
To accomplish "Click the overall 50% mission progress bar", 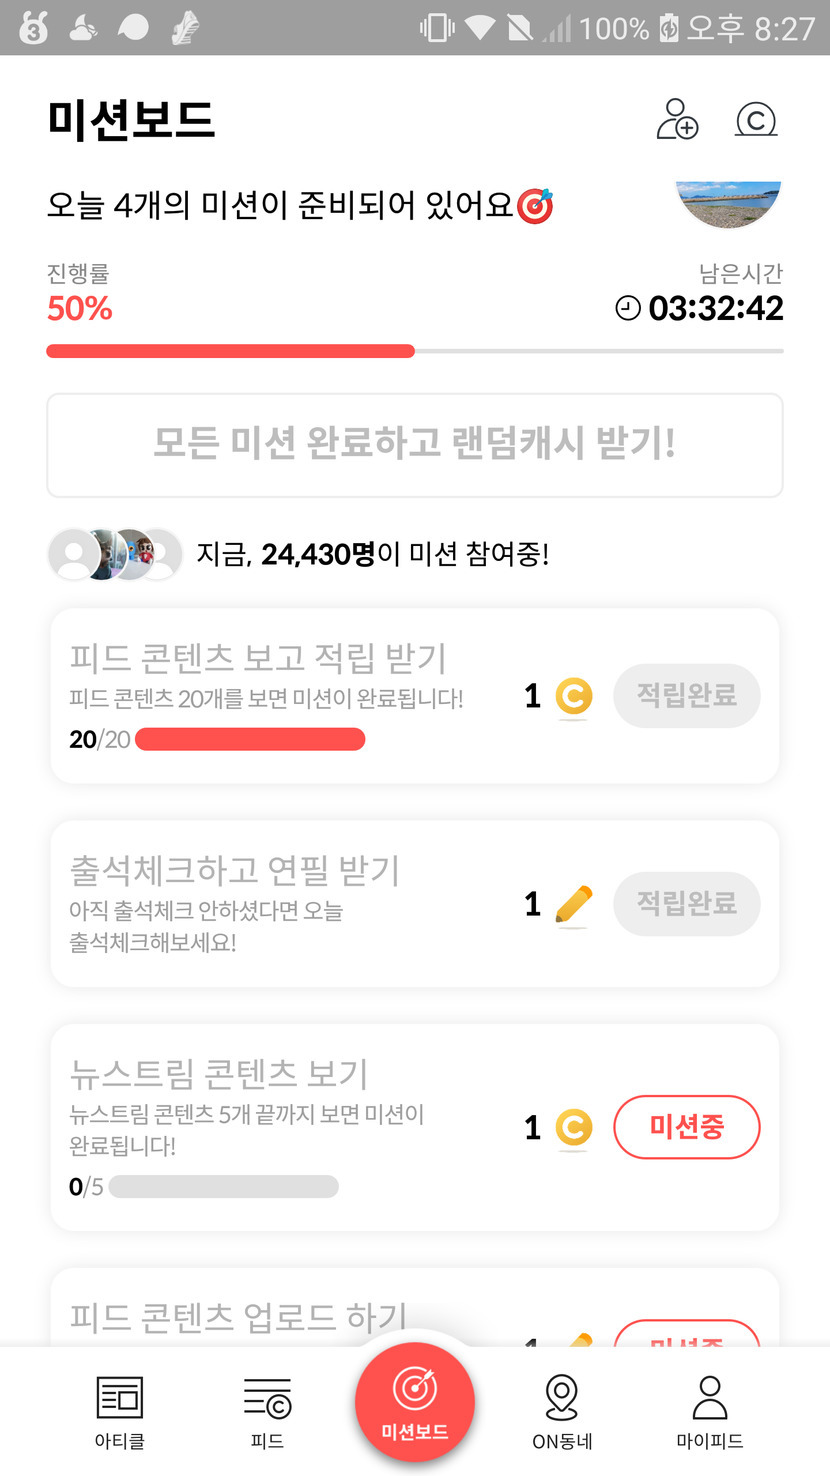I will [414, 351].
